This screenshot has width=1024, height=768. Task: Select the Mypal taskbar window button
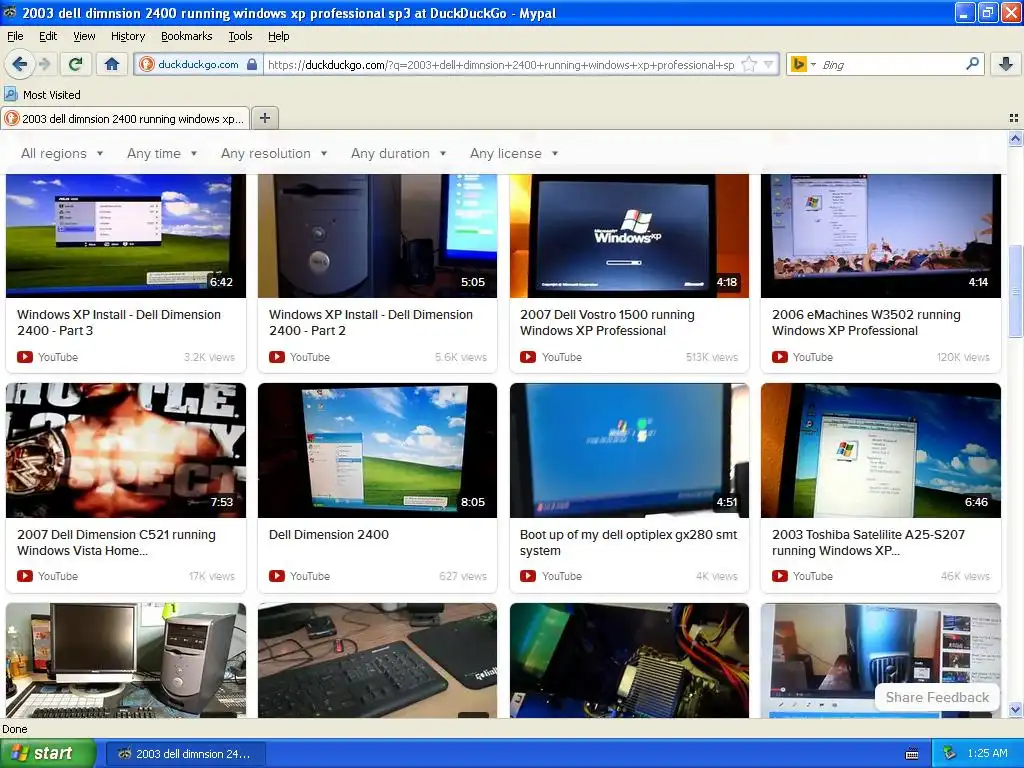point(185,754)
